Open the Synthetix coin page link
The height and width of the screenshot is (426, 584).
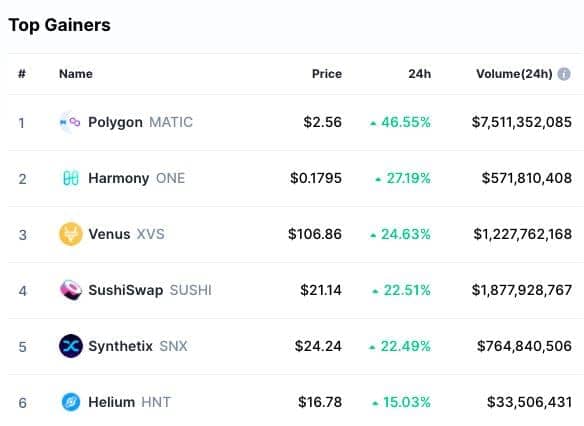[x=120, y=346]
